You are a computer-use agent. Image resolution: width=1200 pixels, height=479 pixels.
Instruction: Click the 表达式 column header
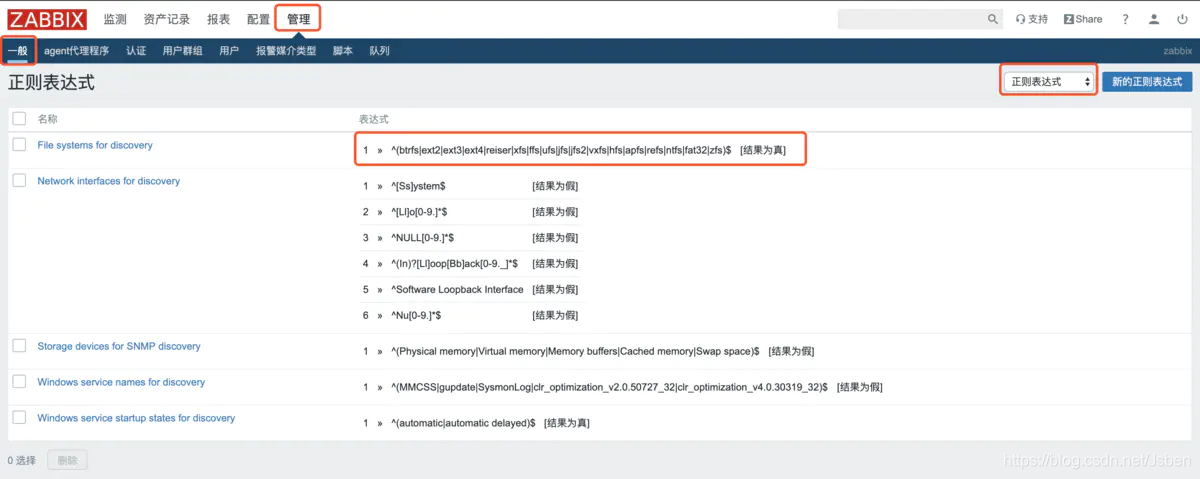[374, 119]
